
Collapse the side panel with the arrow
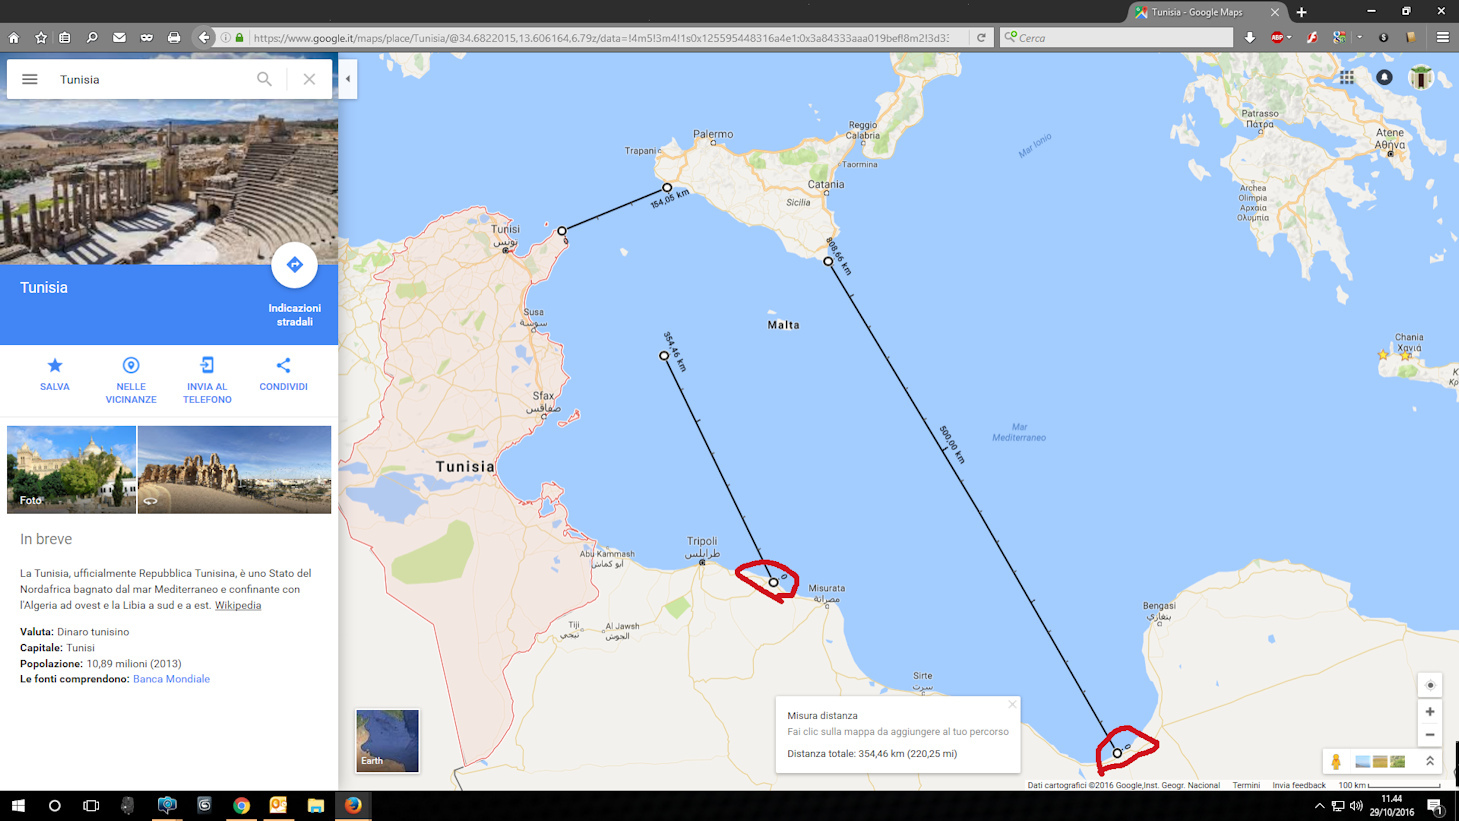click(x=348, y=79)
